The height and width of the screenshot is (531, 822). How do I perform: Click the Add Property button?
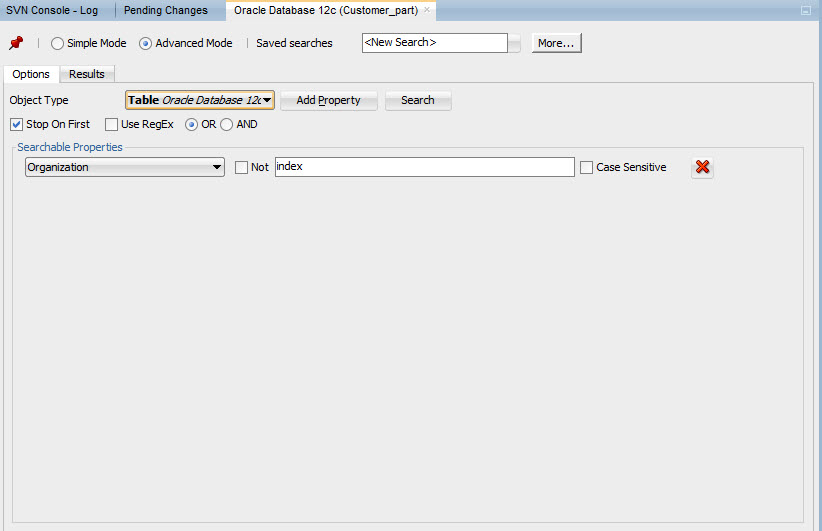coord(328,101)
